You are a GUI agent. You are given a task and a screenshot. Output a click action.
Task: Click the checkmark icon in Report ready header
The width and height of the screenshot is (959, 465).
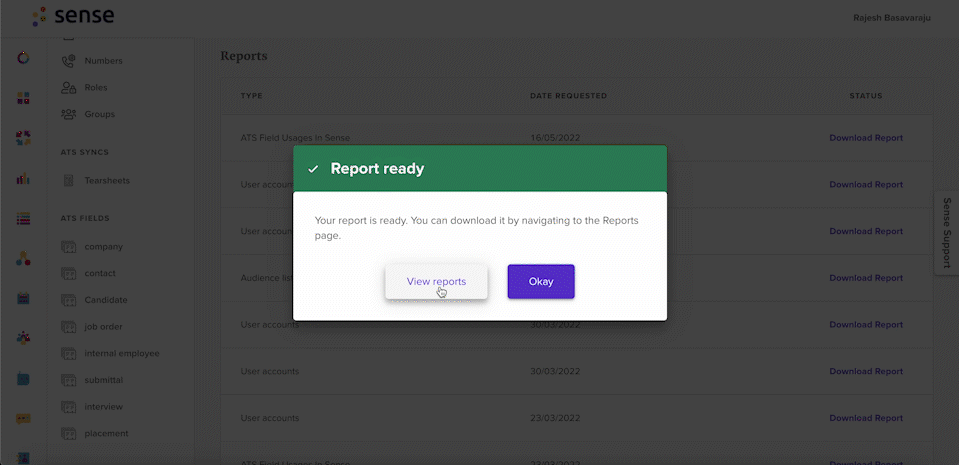(x=313, y=169)
